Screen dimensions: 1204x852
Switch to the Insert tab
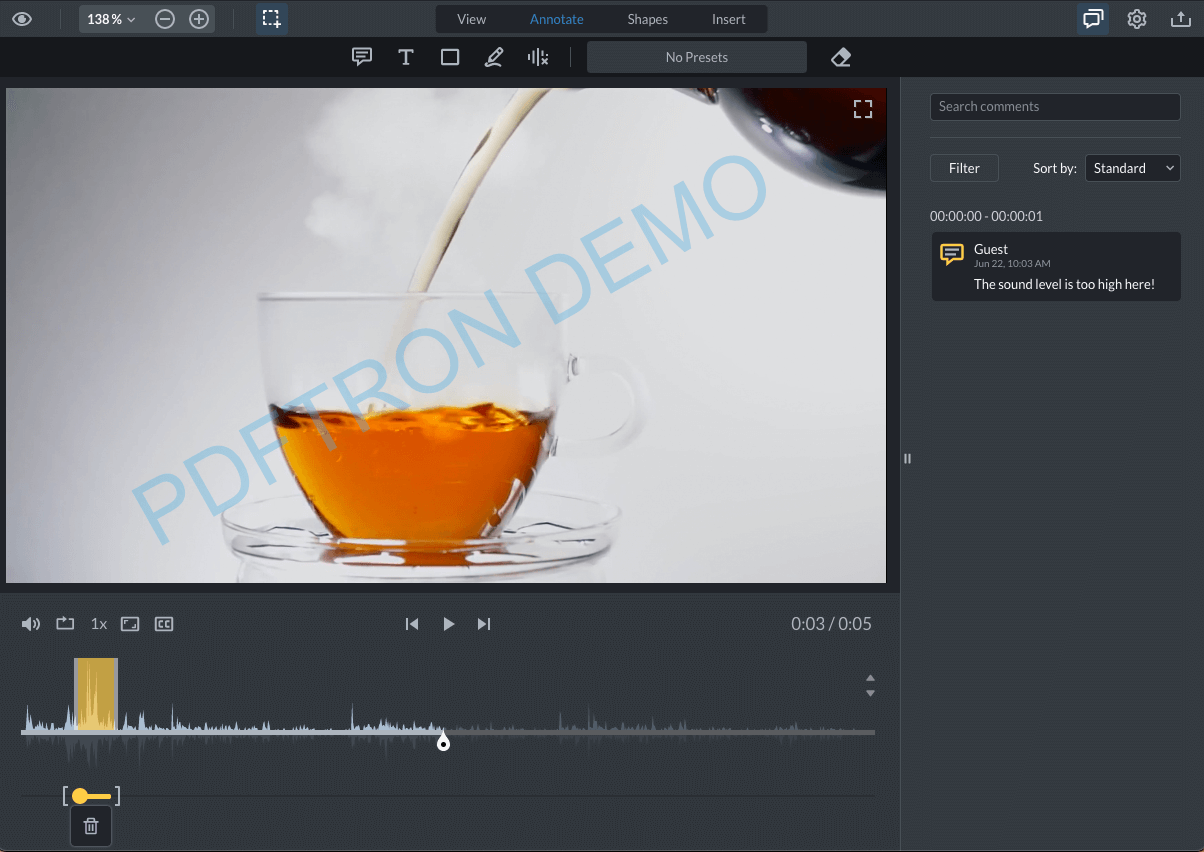click(x=728, y=18)
